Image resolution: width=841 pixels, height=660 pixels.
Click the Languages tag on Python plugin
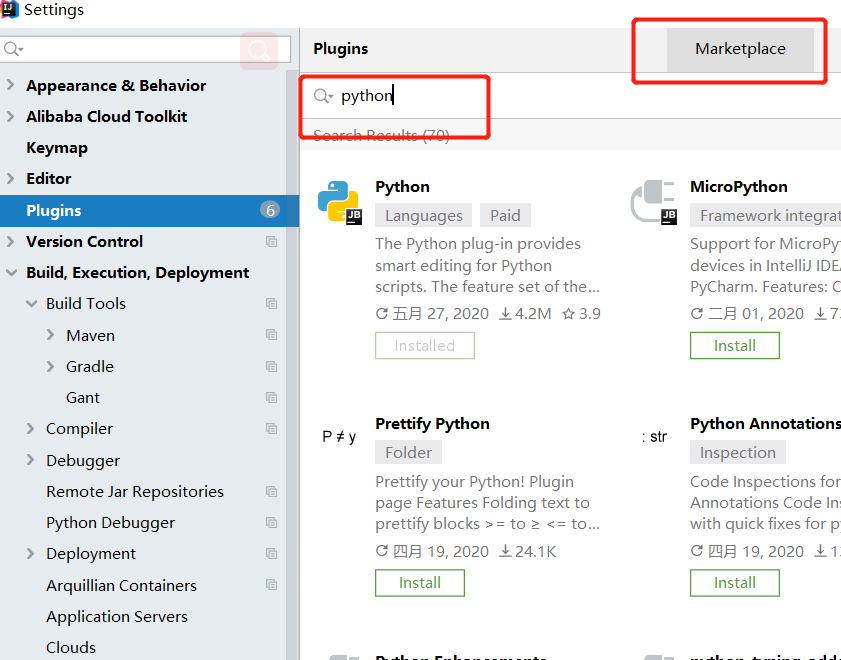coord(424,216)
